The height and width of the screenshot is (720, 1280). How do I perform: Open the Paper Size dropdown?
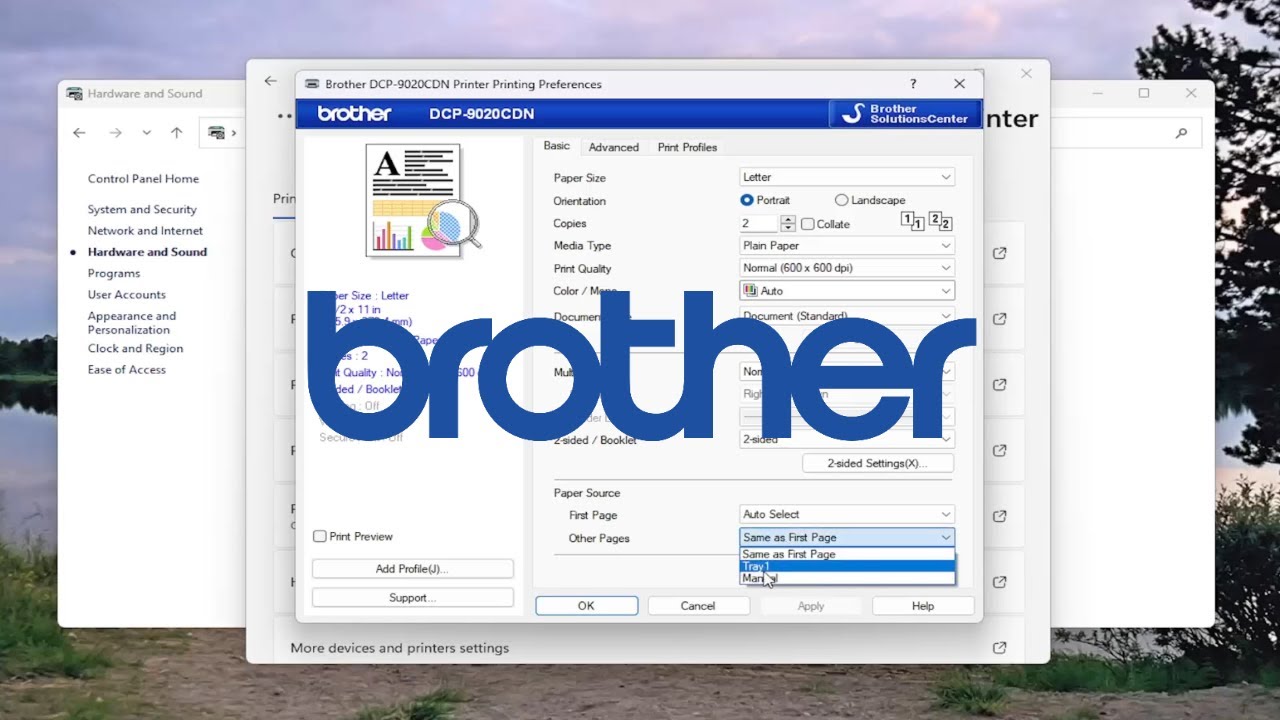[846, 178]
